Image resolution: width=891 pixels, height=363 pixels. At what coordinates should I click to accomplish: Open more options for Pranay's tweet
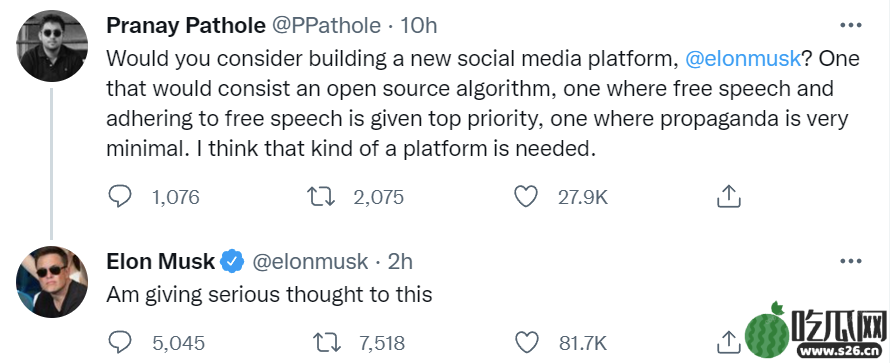click(851, 26)
